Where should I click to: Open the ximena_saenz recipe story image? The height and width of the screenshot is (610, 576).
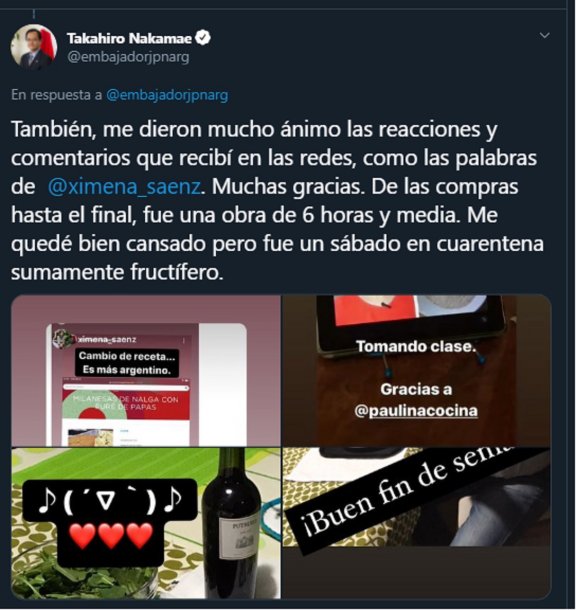click(x=146, y=371)
